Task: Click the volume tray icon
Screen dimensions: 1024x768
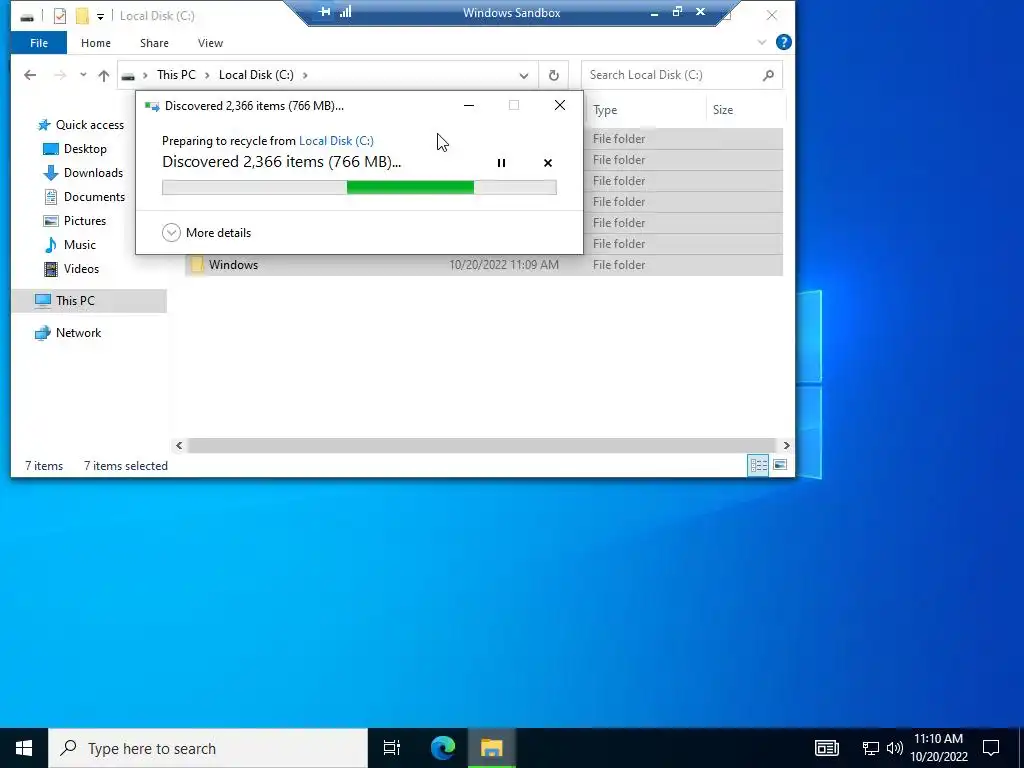Action: pyautogui.click(x=895, y=748)
